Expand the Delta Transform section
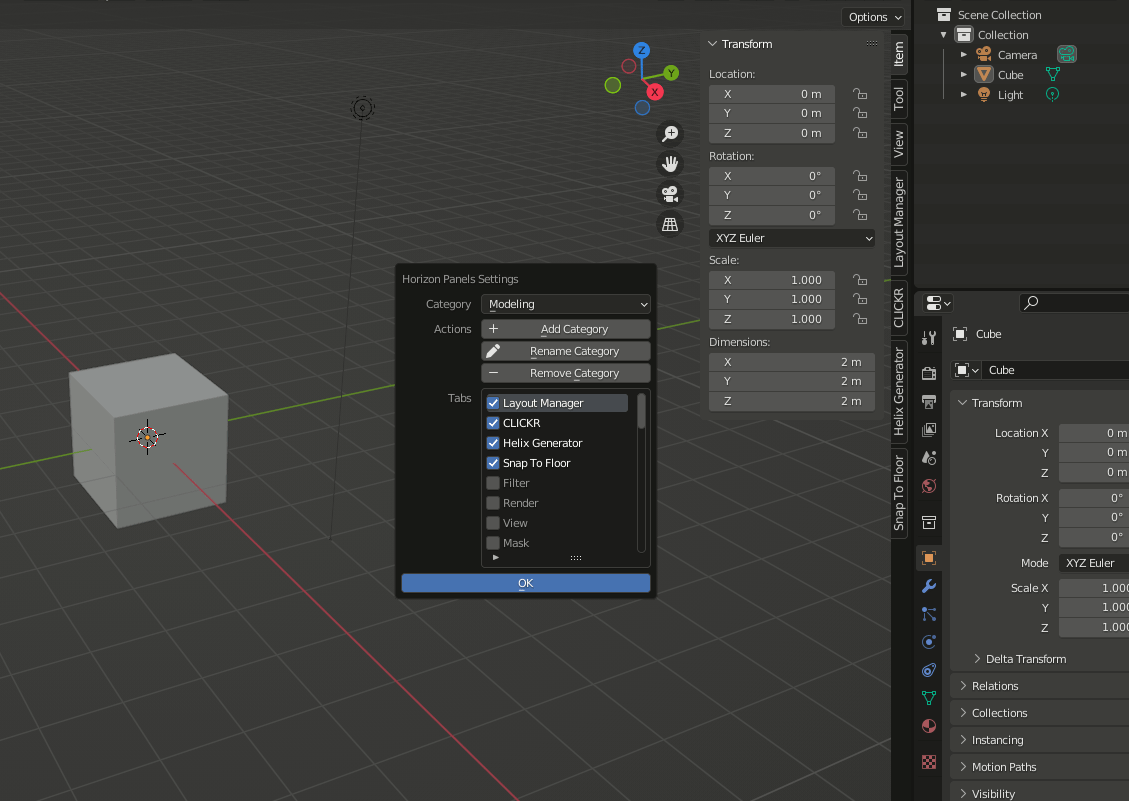 pyautogui.click(x=1025, y=659)
